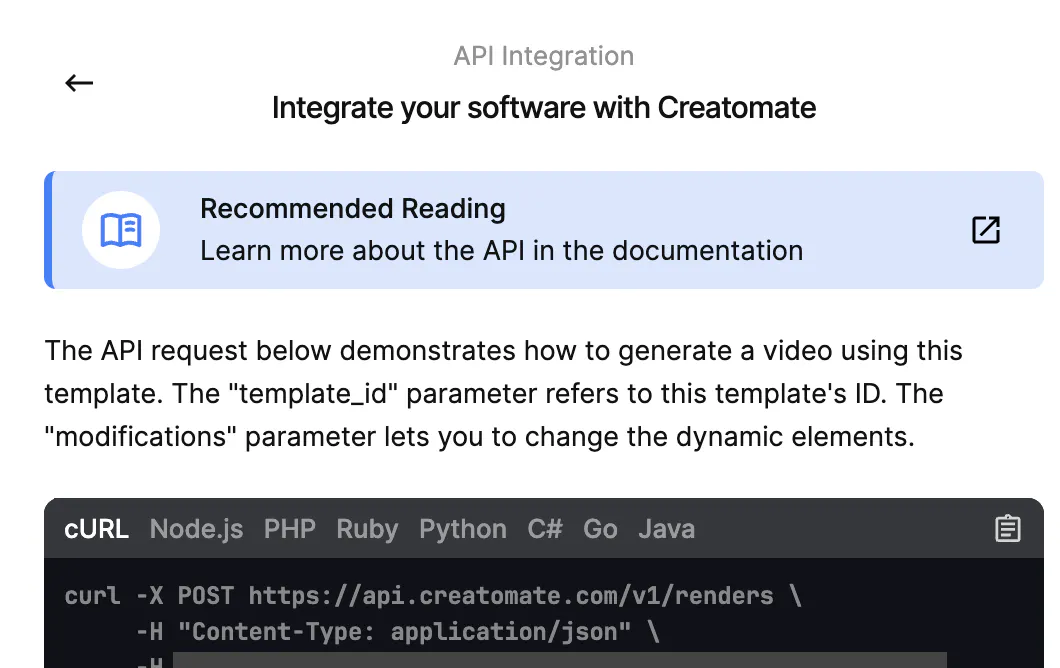Switch to the Node.js tab
Image resolution: width=1060 pixels, height=668 pixels.
coord(196,529)
